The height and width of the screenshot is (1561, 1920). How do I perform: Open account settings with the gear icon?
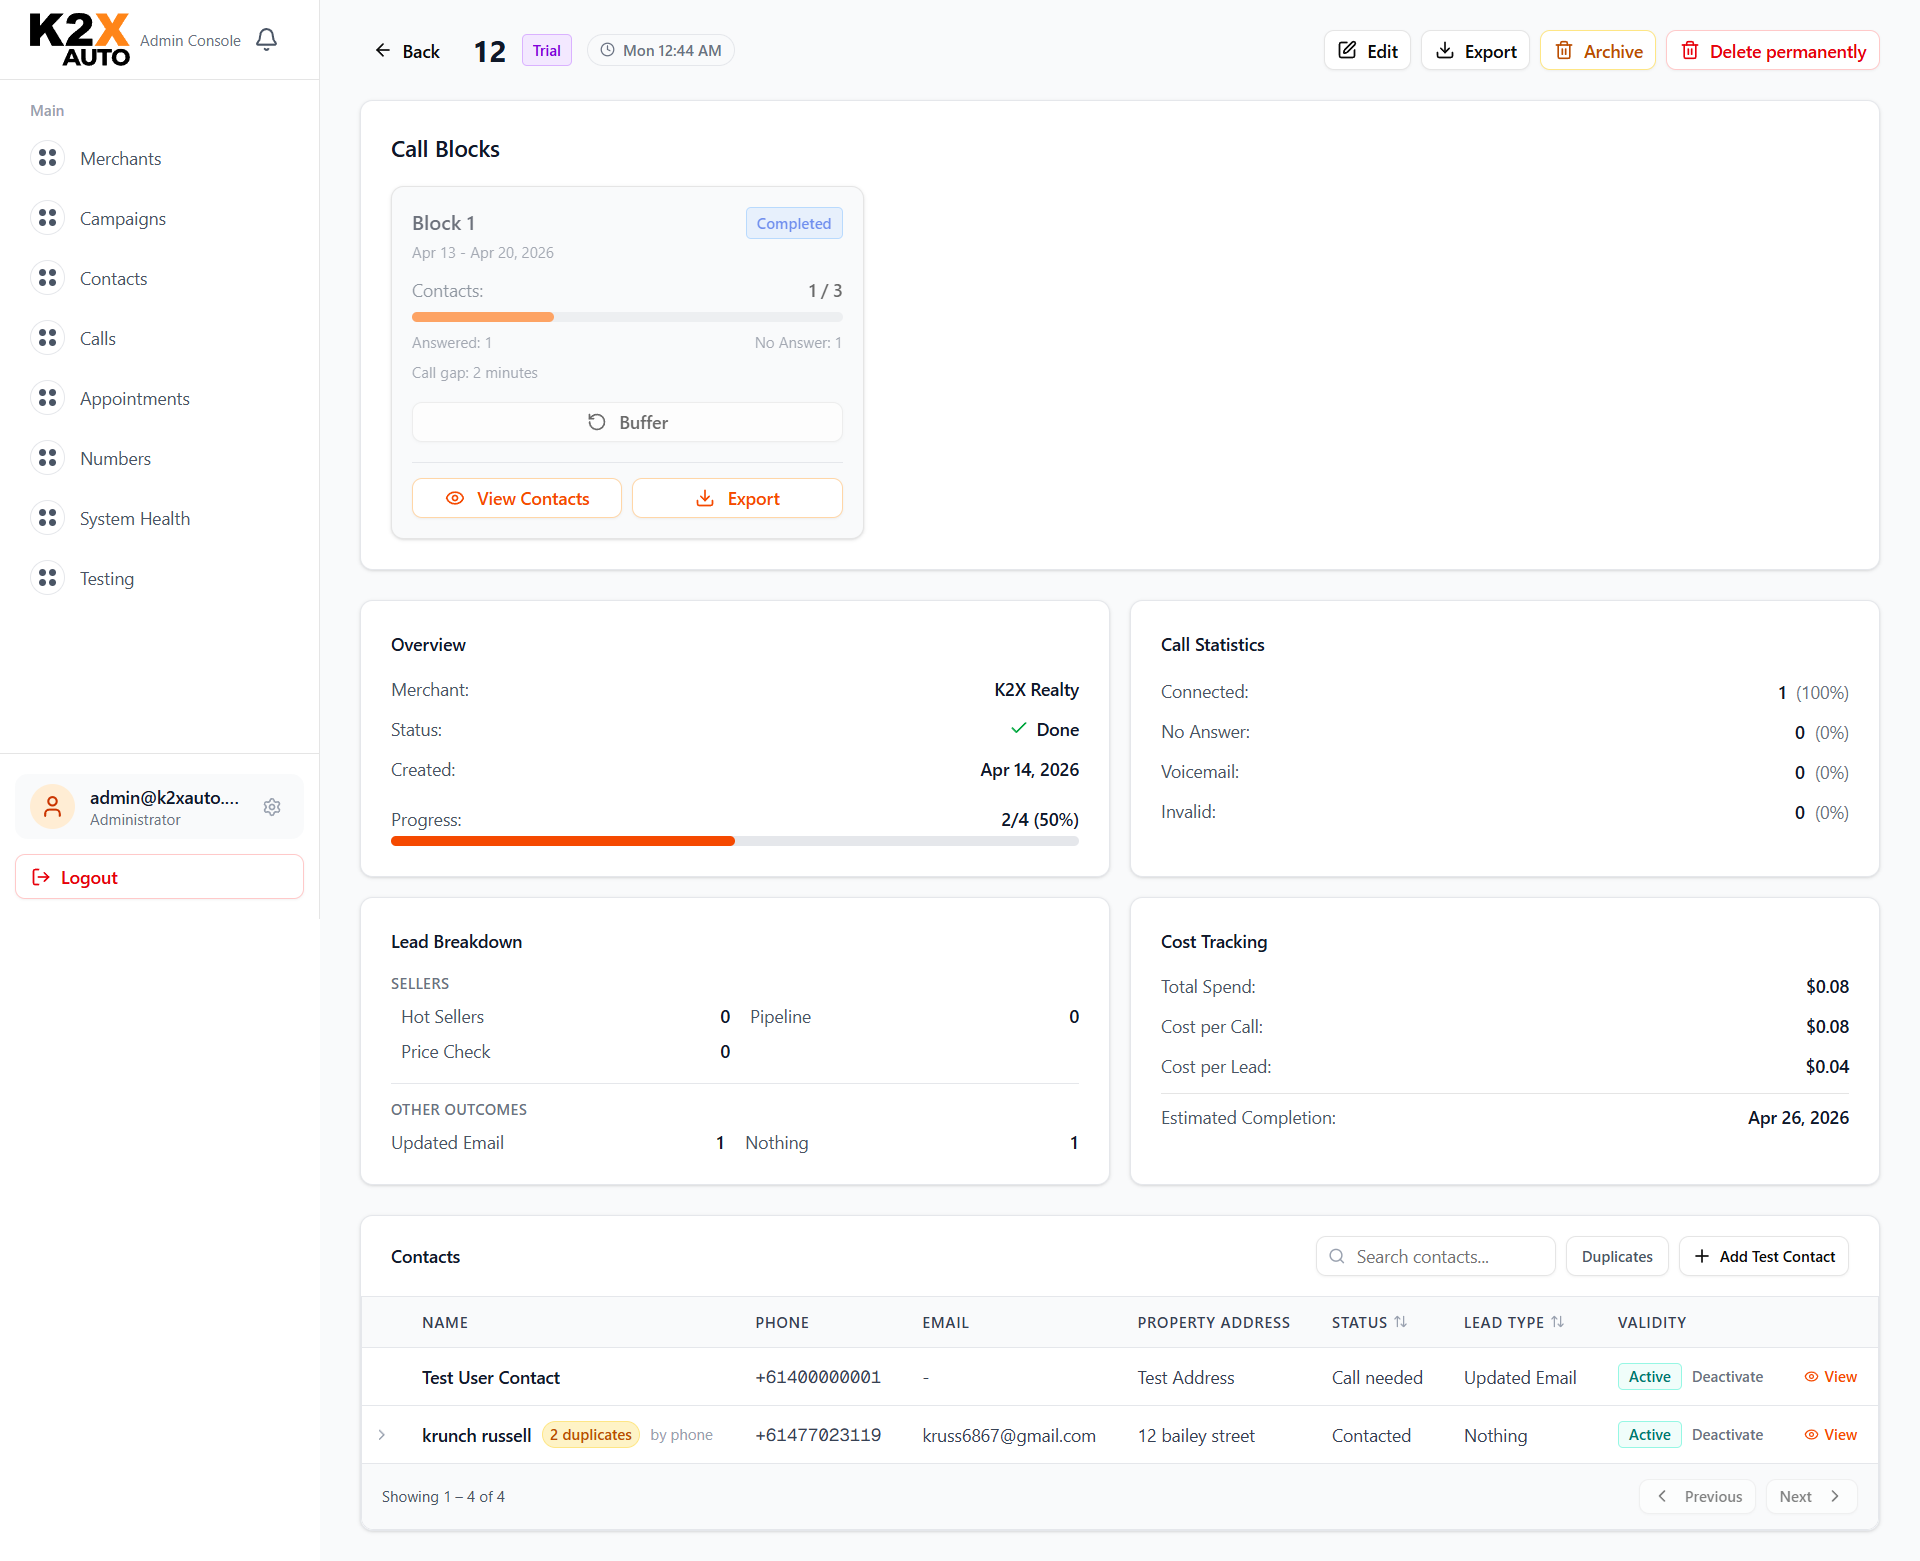tap(272, 807)
